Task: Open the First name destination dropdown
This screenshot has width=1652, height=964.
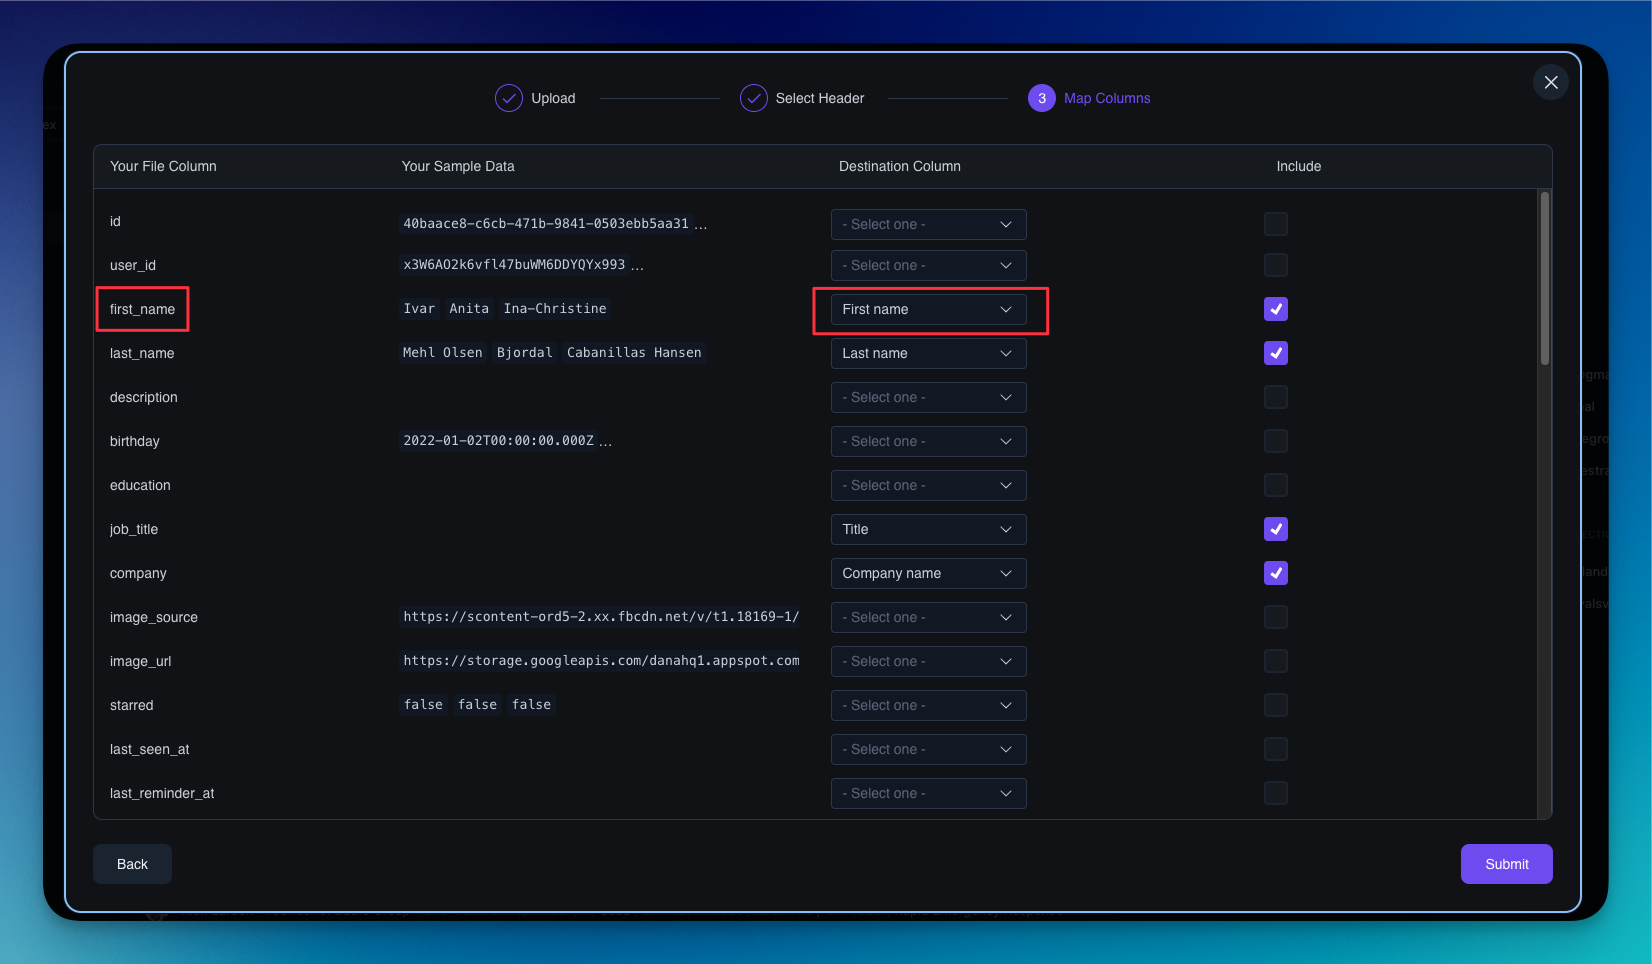Action: [x=929, y=309]
